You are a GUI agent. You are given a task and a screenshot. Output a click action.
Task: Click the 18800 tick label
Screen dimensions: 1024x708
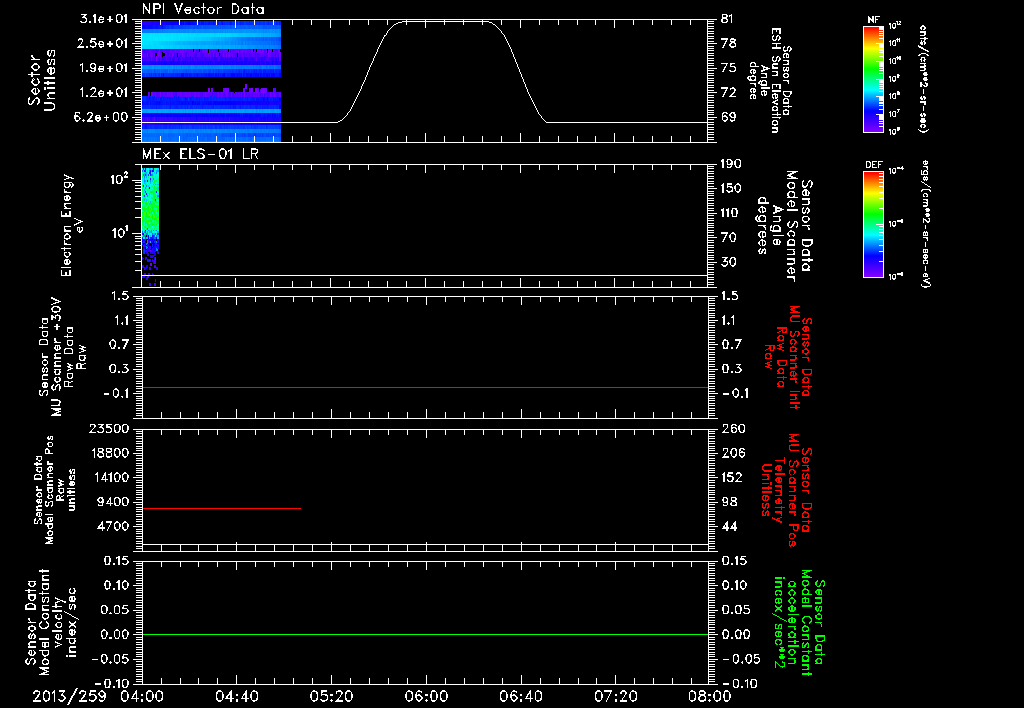[108, 453]
